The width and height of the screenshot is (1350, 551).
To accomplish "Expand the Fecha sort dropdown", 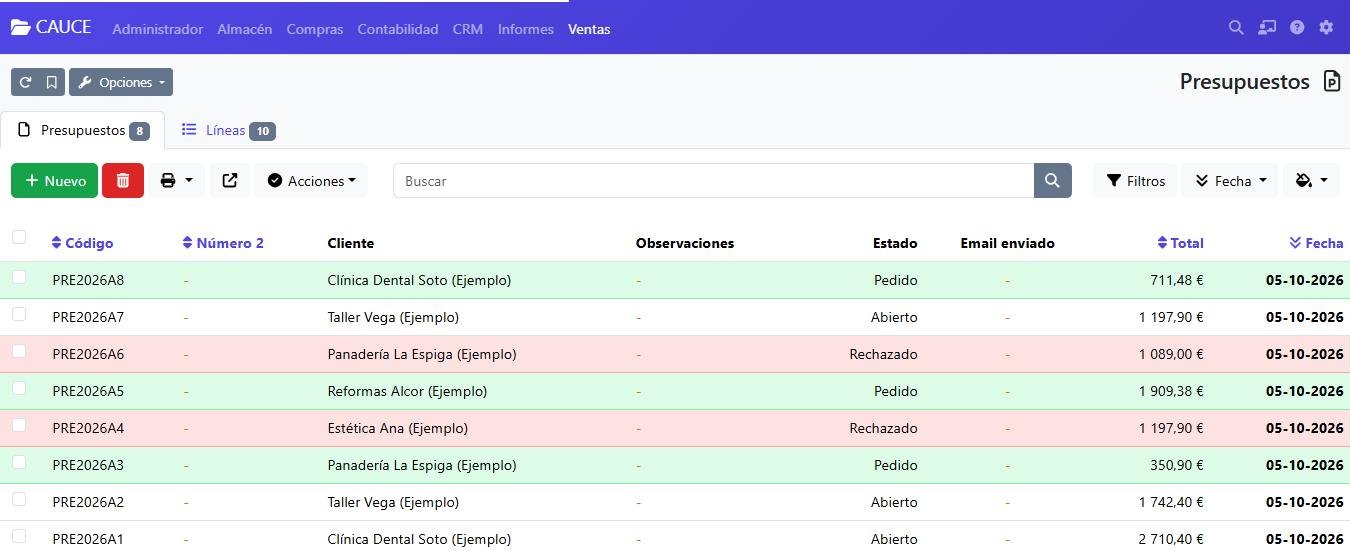I will [1230, 181].
